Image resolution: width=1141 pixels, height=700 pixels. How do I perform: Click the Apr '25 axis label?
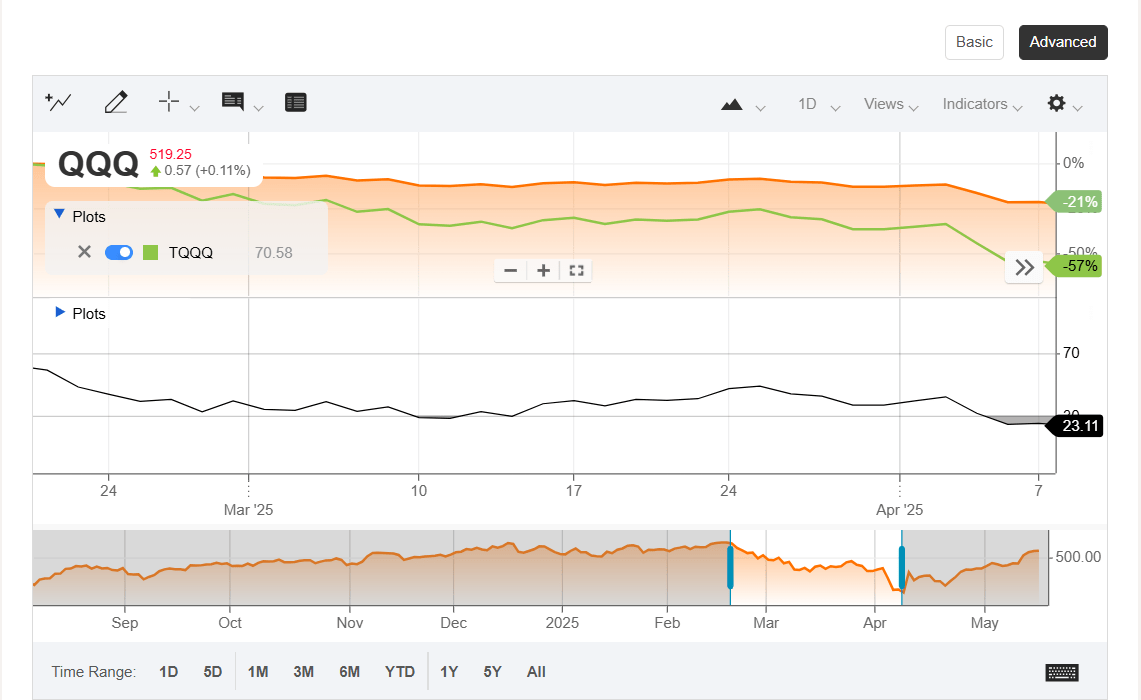pyautogui.click(x=899, y=509)
